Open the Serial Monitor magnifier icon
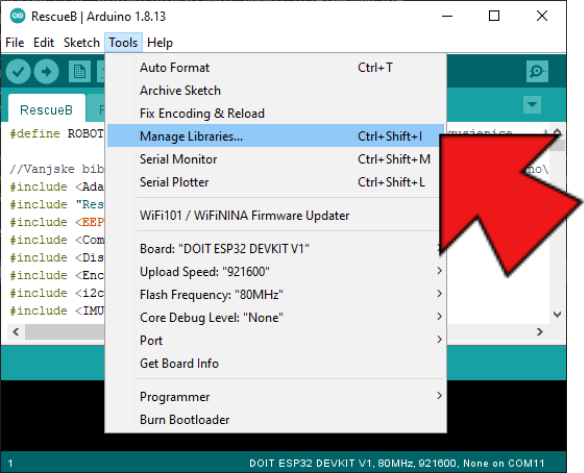This screenshot has width=584, height=473. [537, 71]
